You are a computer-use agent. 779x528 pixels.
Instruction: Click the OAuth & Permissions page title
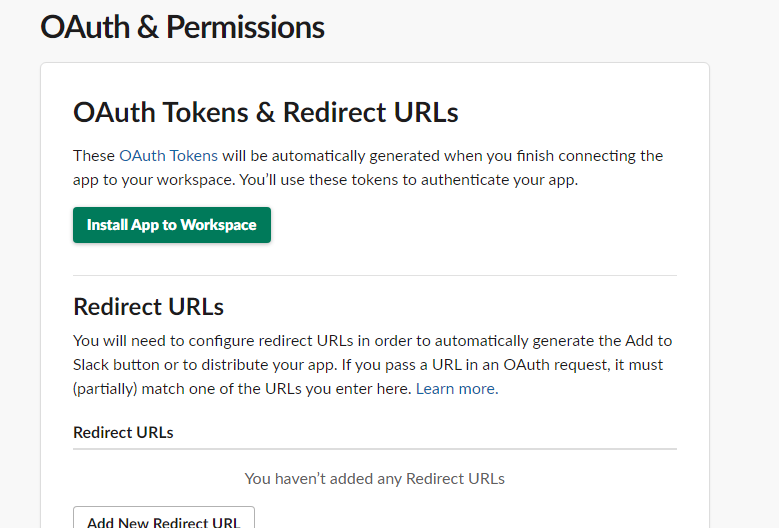point(182,27)
